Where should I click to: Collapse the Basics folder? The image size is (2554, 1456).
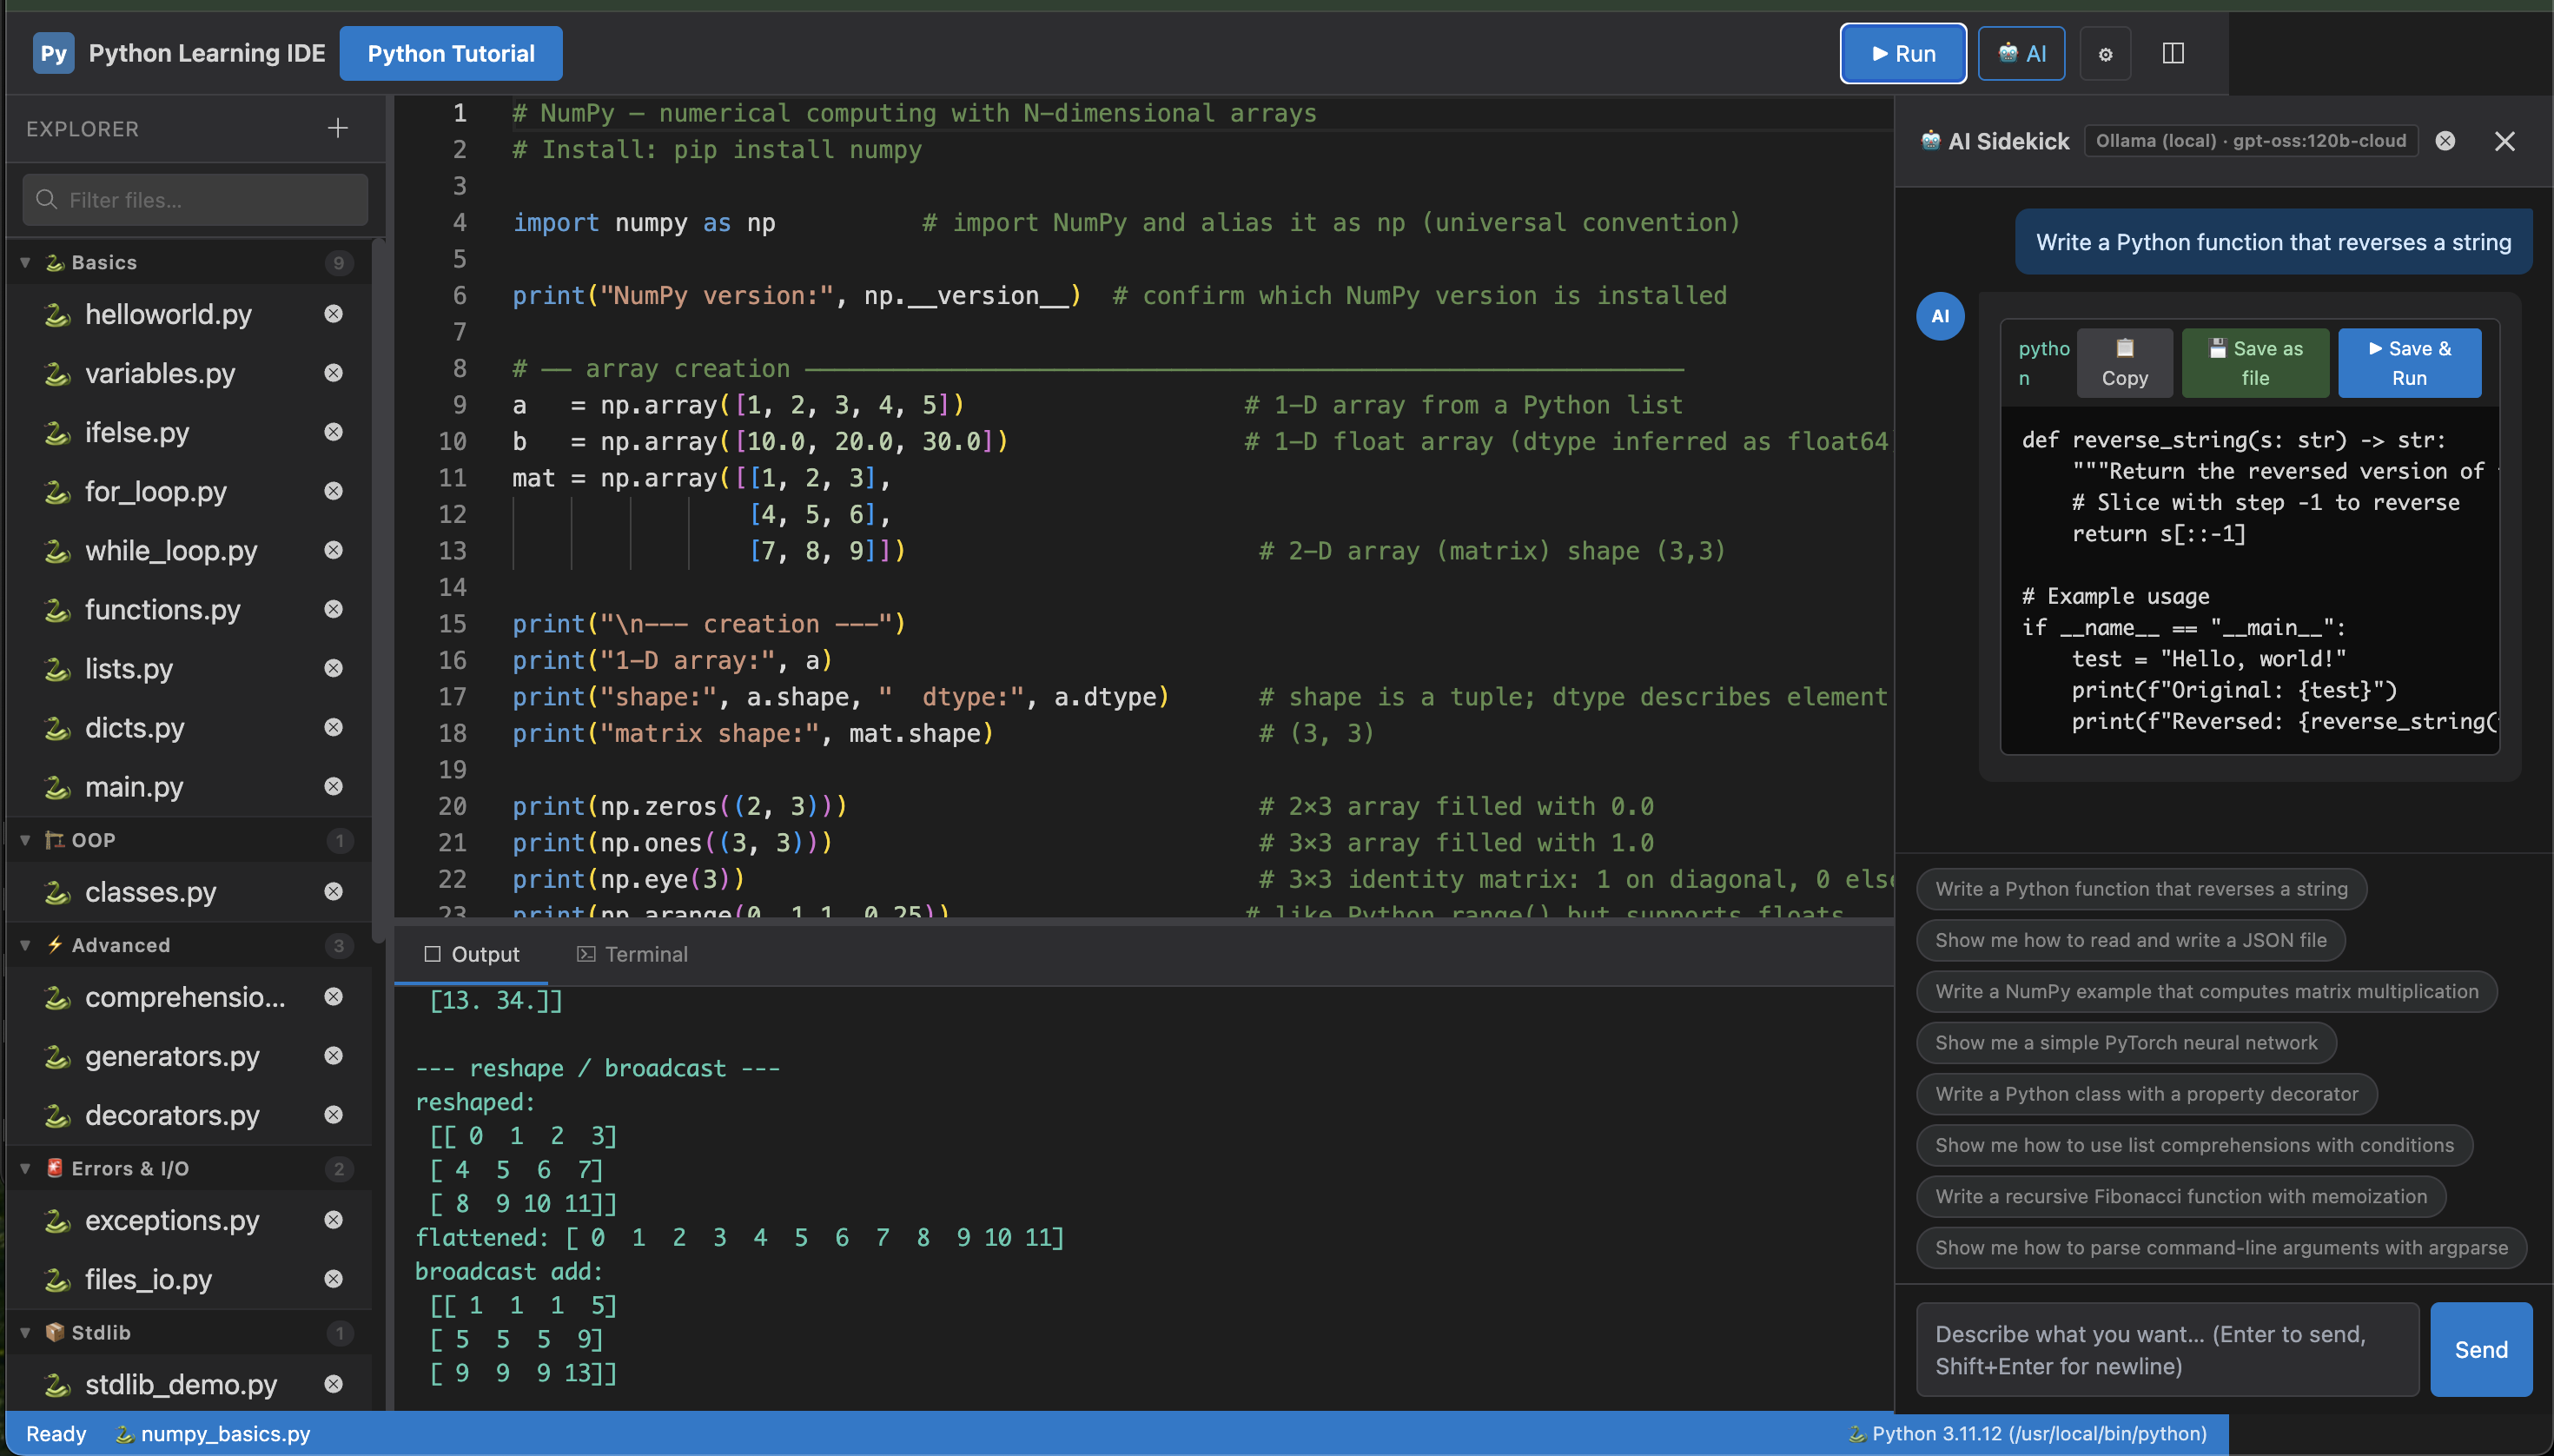pyautogui.click(x=26, y=262)
